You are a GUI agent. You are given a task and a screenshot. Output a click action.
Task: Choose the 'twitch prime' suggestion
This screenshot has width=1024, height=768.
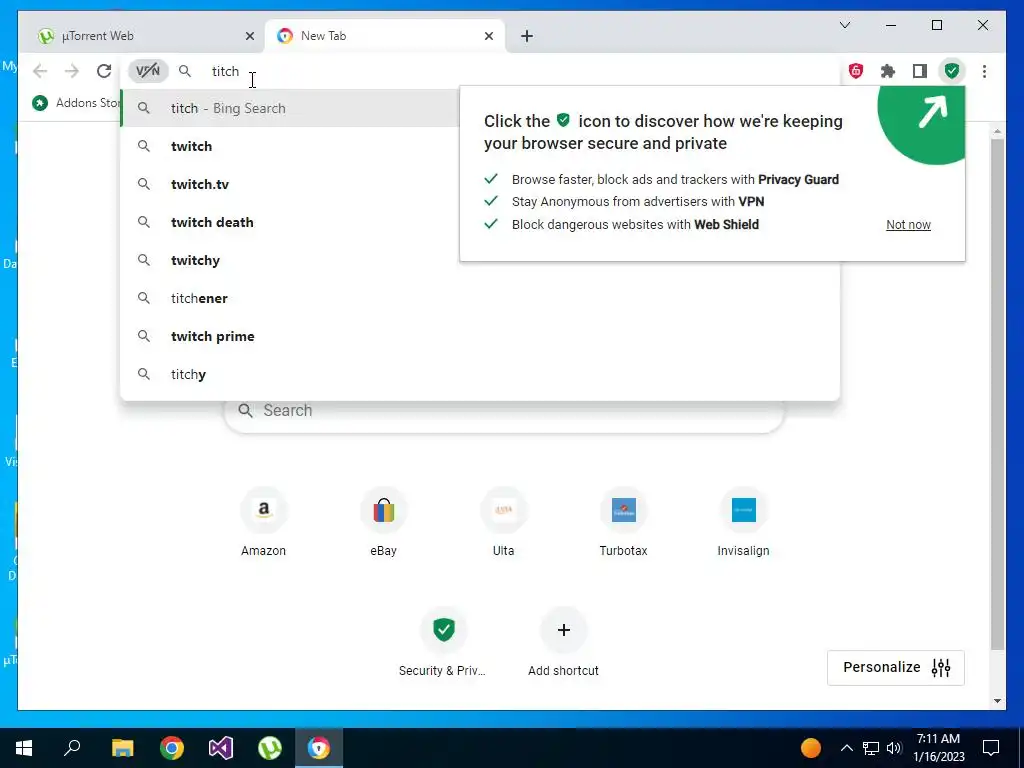(x=480, y=336)
